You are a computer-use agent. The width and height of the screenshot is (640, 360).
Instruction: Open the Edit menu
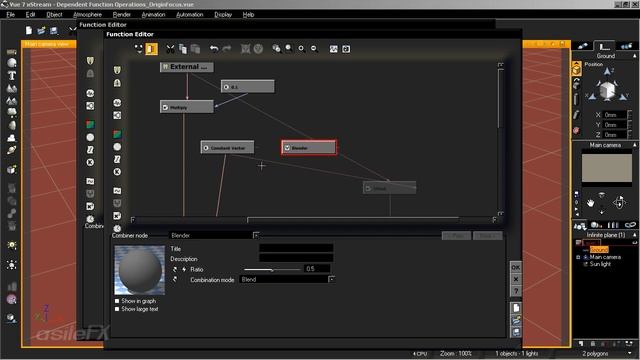point(31,14)
